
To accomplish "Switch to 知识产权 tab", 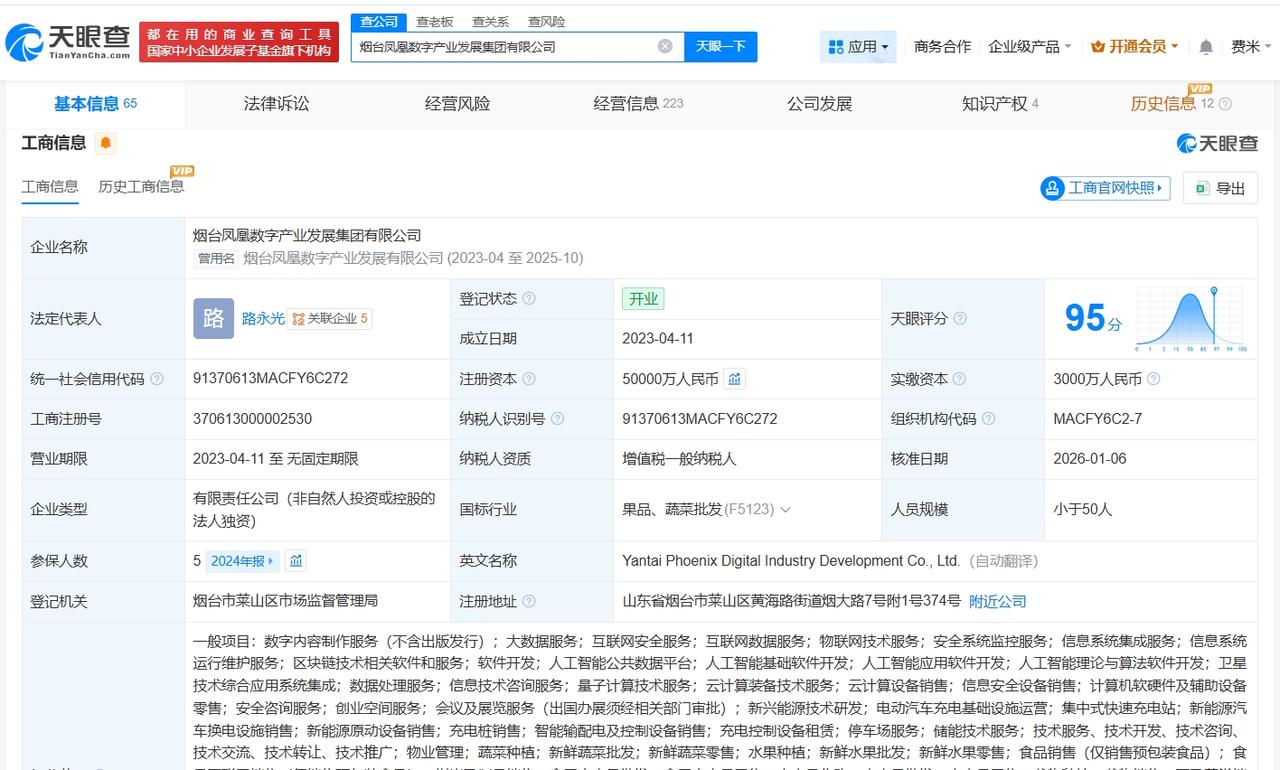I will point(1000,104).
